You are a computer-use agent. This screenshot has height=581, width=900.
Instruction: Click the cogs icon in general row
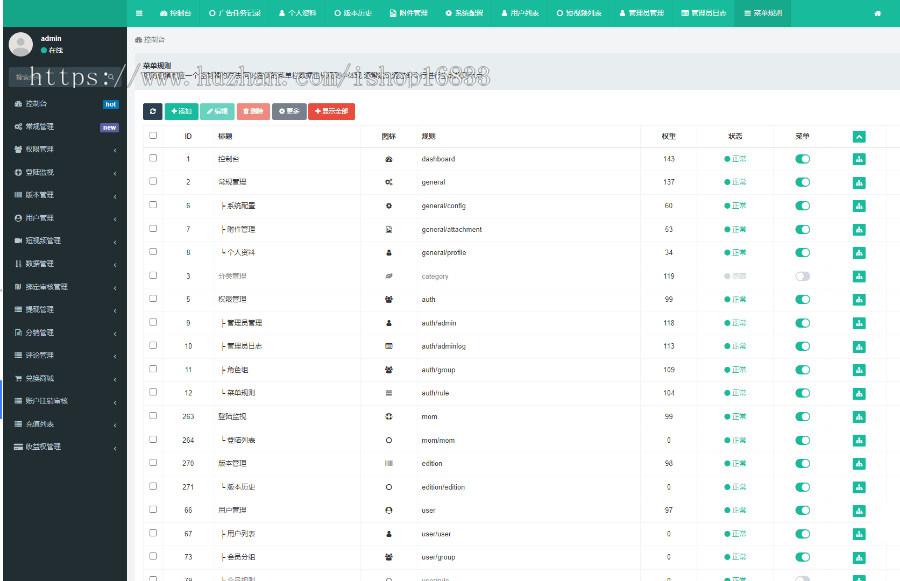pyautogui.click(x=389, y=182)
